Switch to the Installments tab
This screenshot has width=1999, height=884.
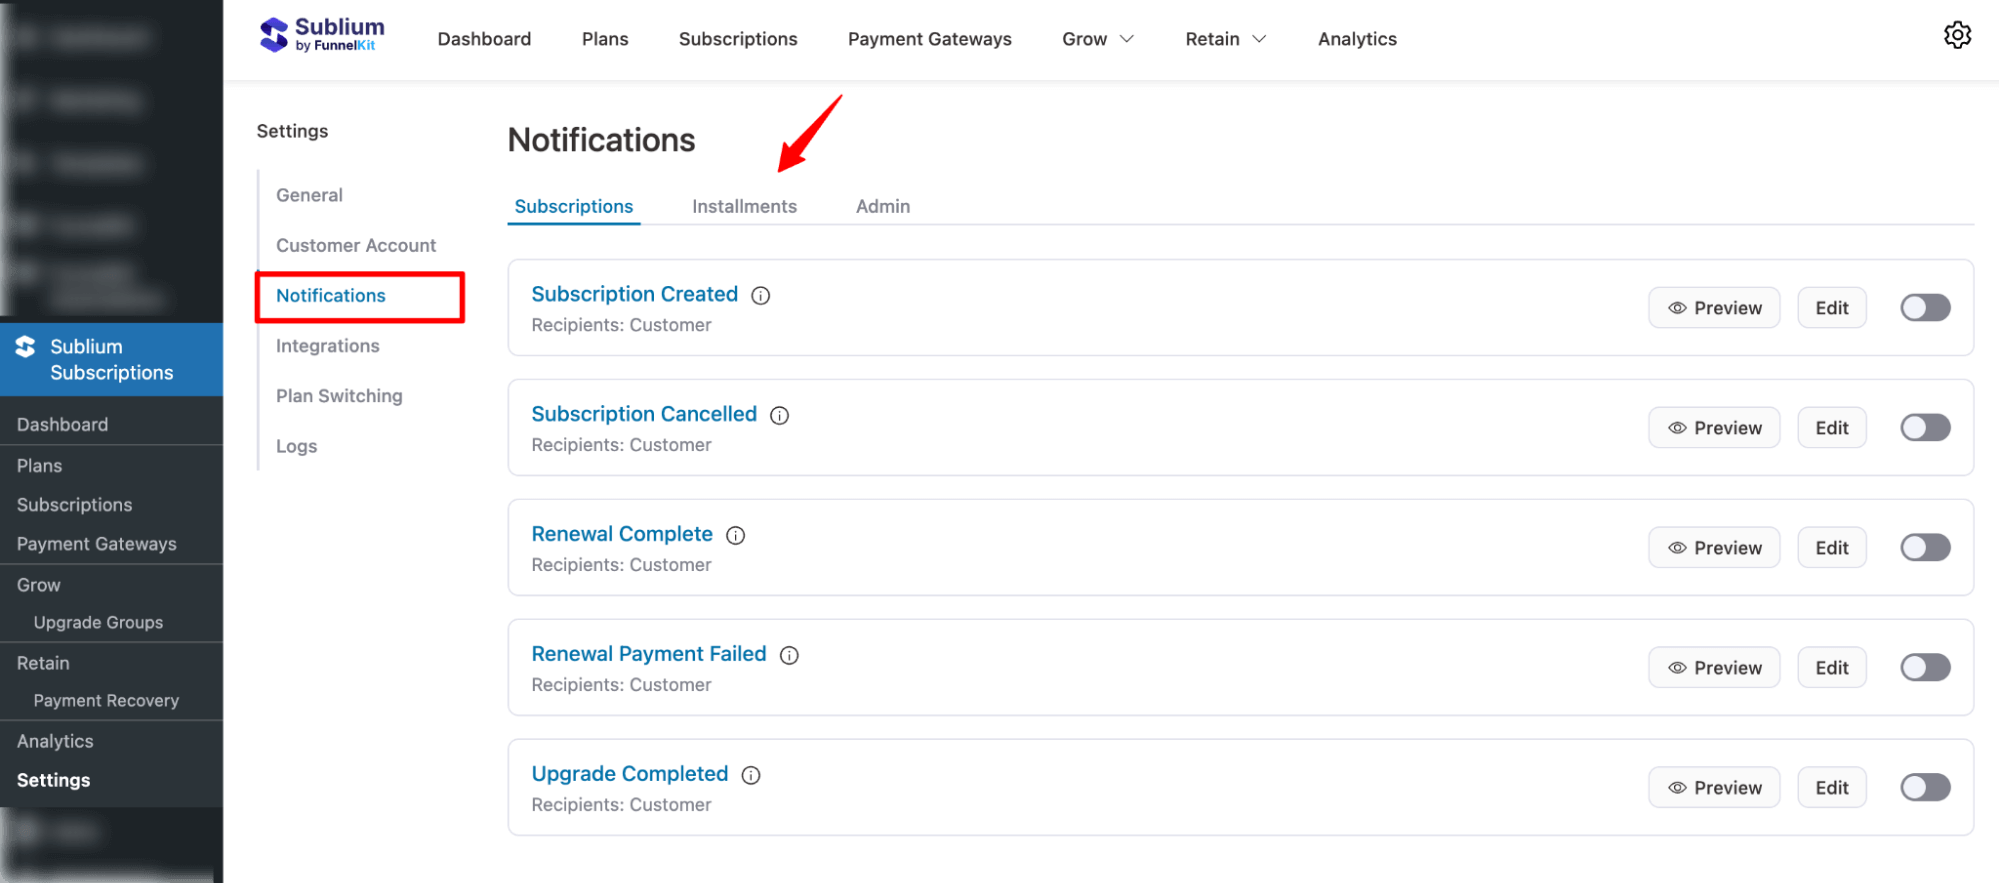pyautogui.click(x=744, y=206)
